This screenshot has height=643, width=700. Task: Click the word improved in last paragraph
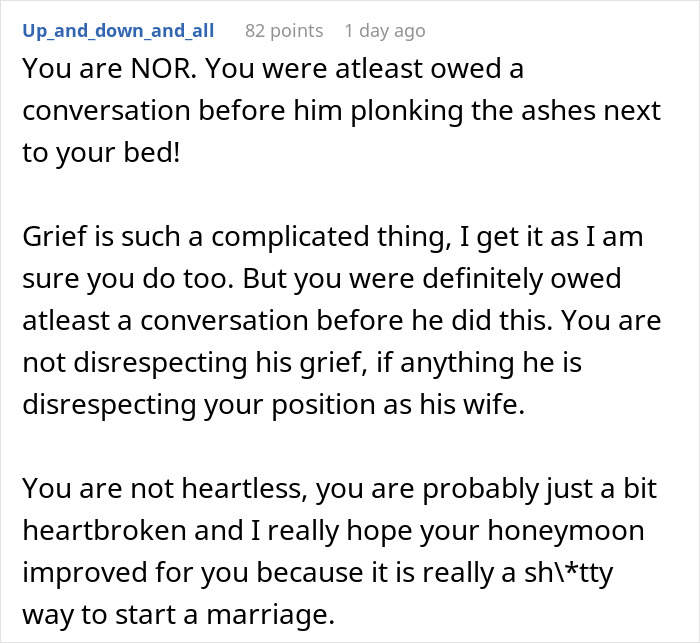coord(84,572)
